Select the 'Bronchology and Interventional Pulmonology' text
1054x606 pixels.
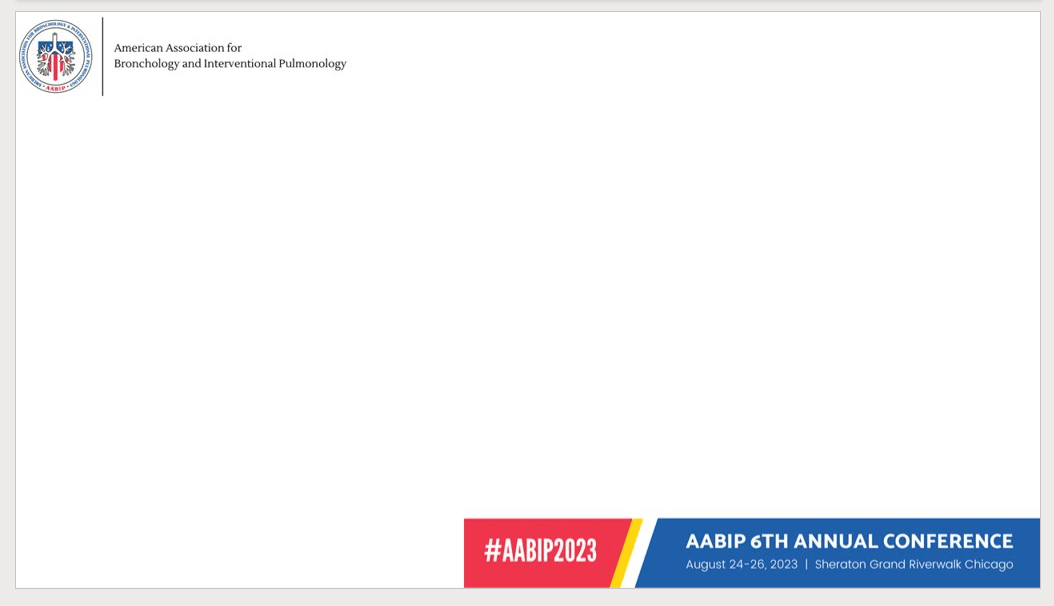point(231,63)
